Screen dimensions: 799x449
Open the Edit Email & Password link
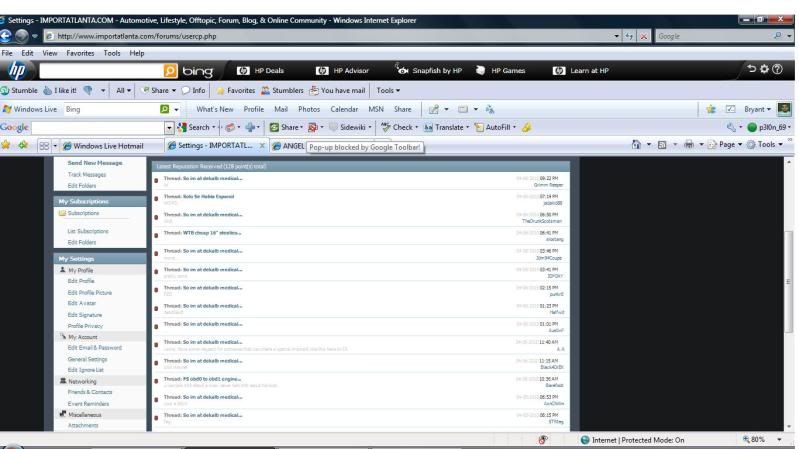point(96,346)
